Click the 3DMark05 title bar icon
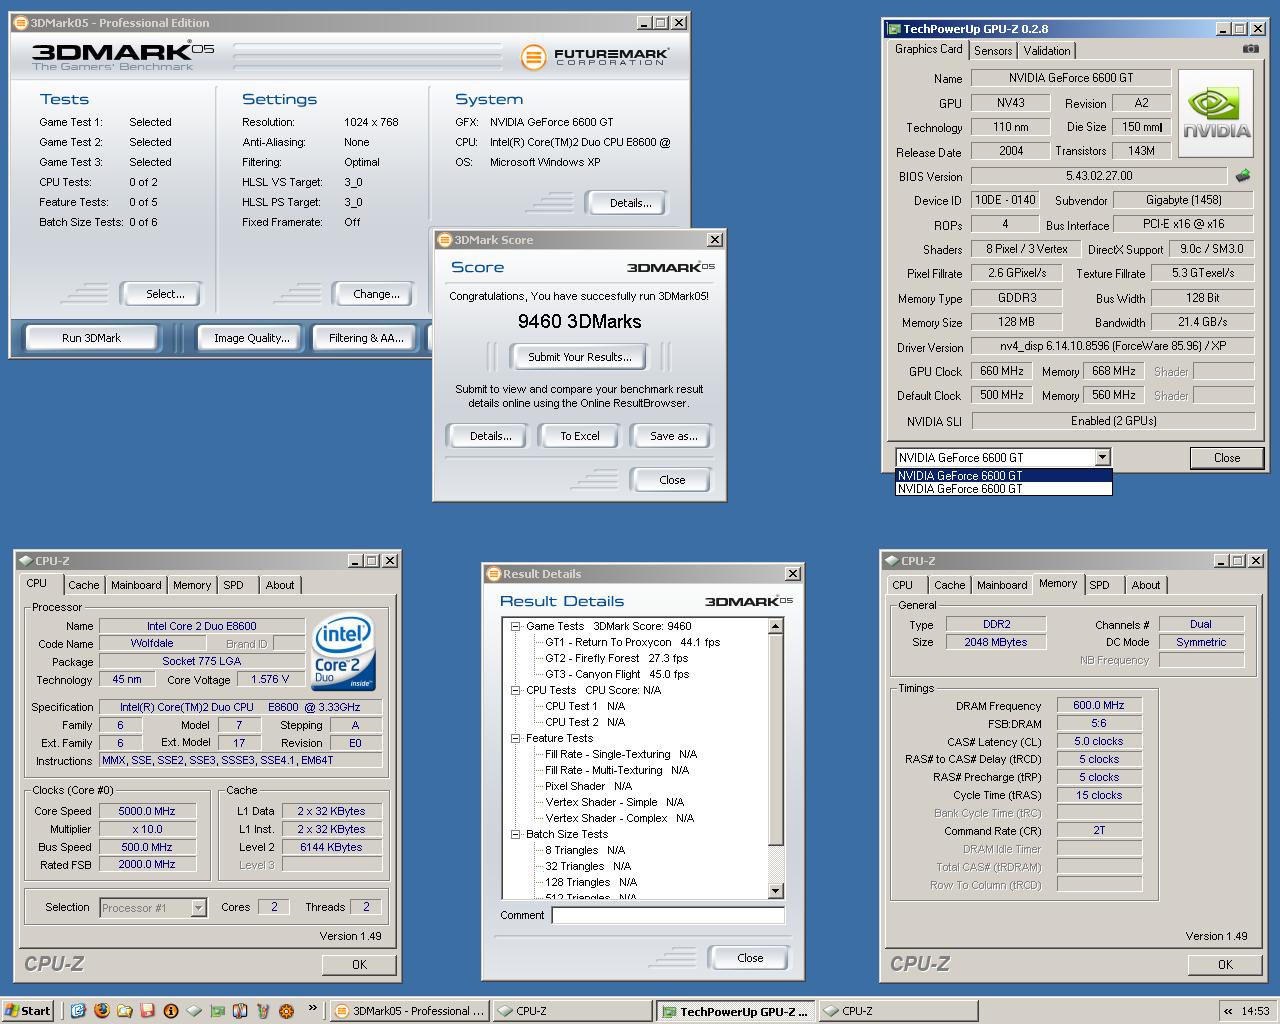Image resolution: width=1280 pixels, height=1024 pixels. pos(20,22)
